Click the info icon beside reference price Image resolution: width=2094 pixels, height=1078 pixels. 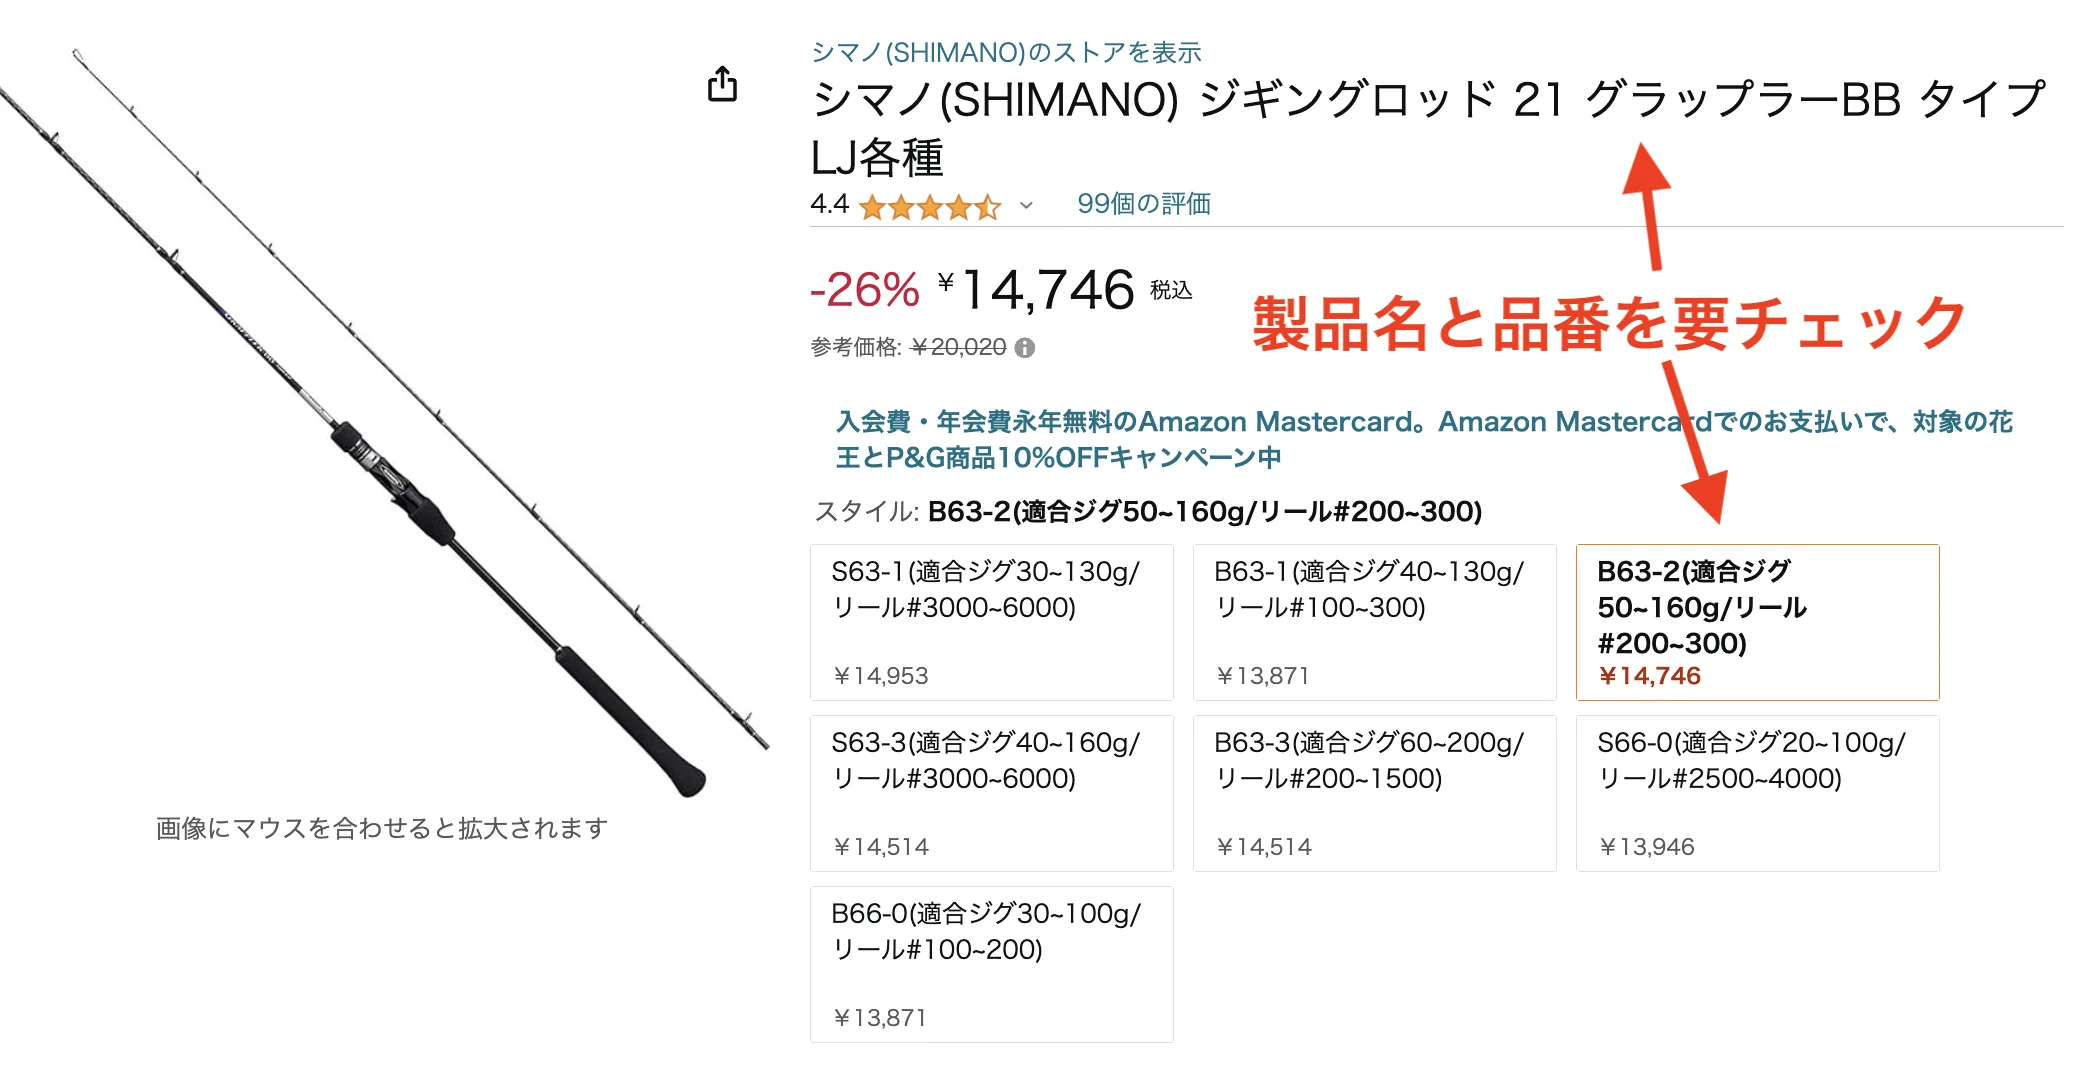[x=1025, y=348]
